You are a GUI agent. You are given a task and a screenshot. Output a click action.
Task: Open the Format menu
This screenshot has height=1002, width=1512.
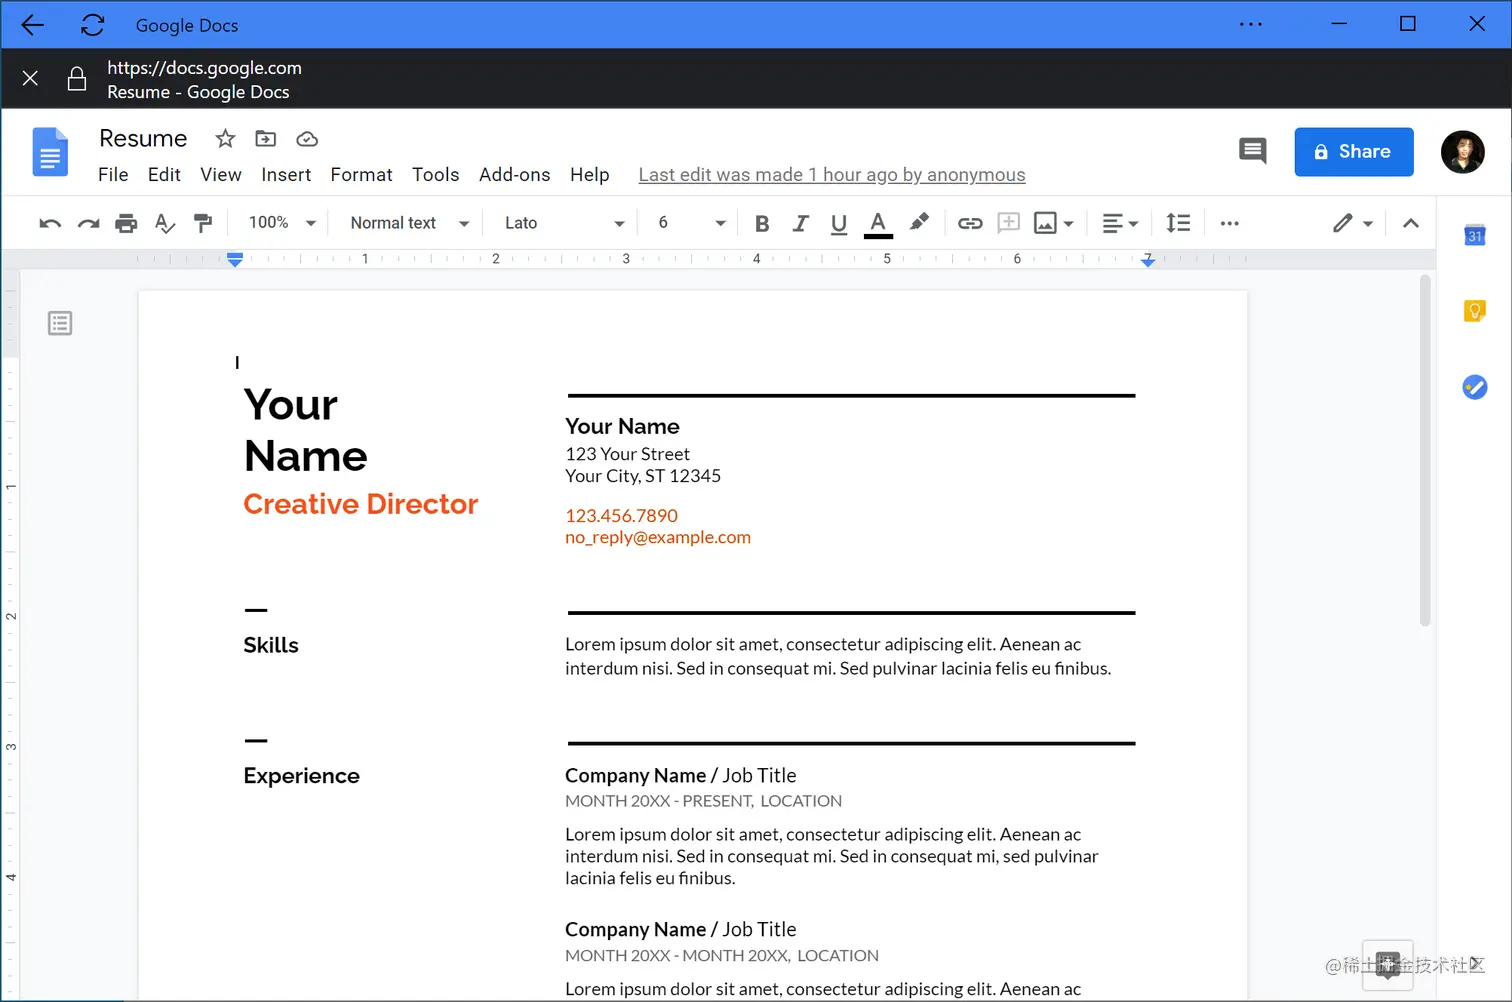(362, 175)
